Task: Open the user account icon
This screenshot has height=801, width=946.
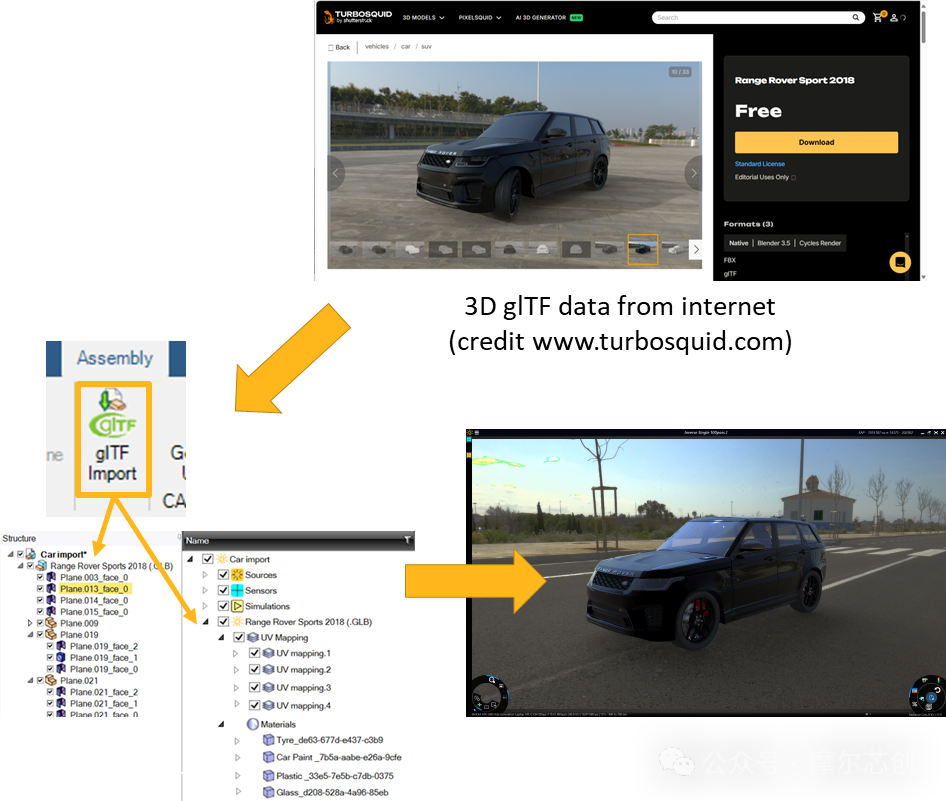Action: pyautogui.click(x=894, y=17)
